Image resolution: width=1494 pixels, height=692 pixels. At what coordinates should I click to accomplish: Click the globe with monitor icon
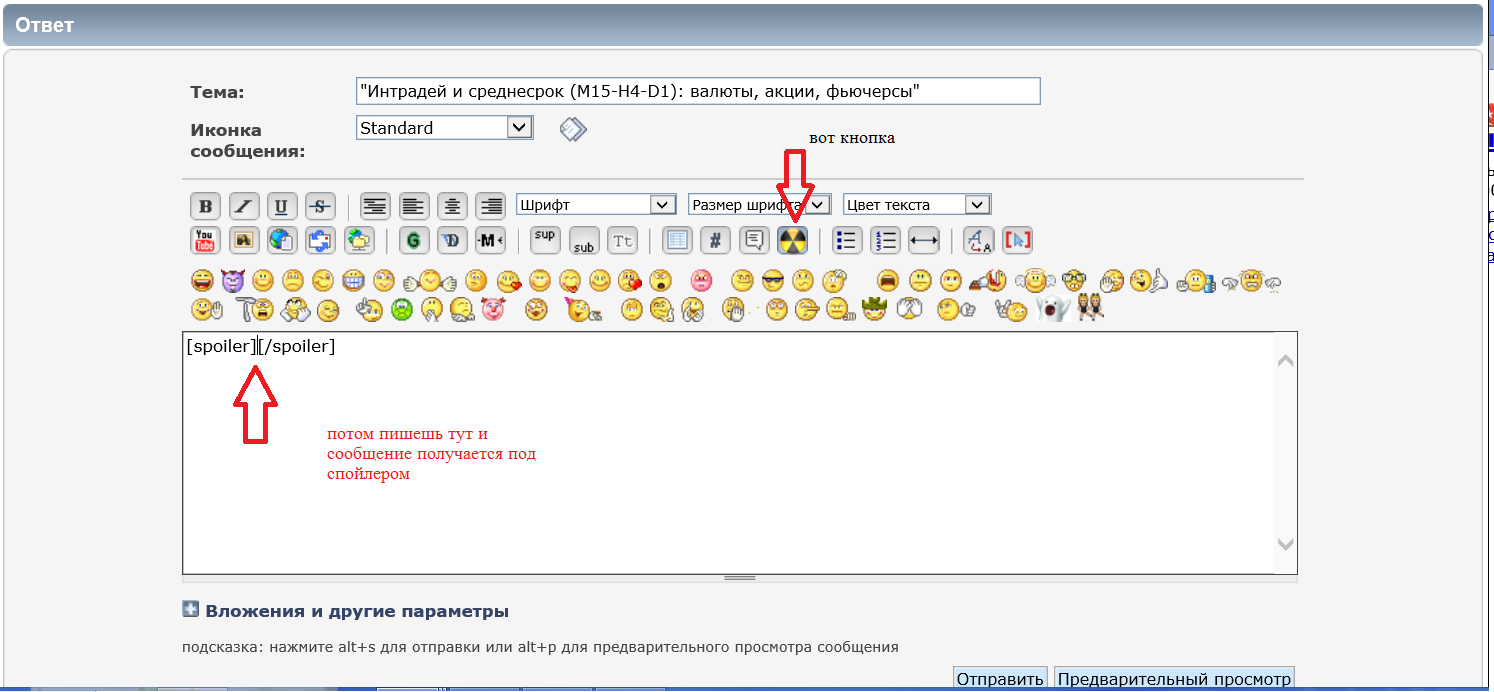[x=358, y=240]
